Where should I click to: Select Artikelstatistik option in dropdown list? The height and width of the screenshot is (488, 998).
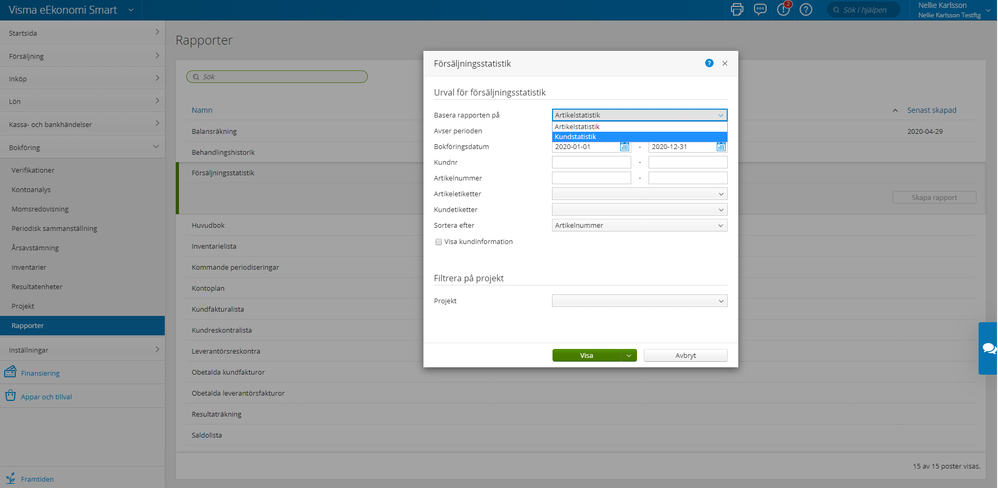pos(640,127)
